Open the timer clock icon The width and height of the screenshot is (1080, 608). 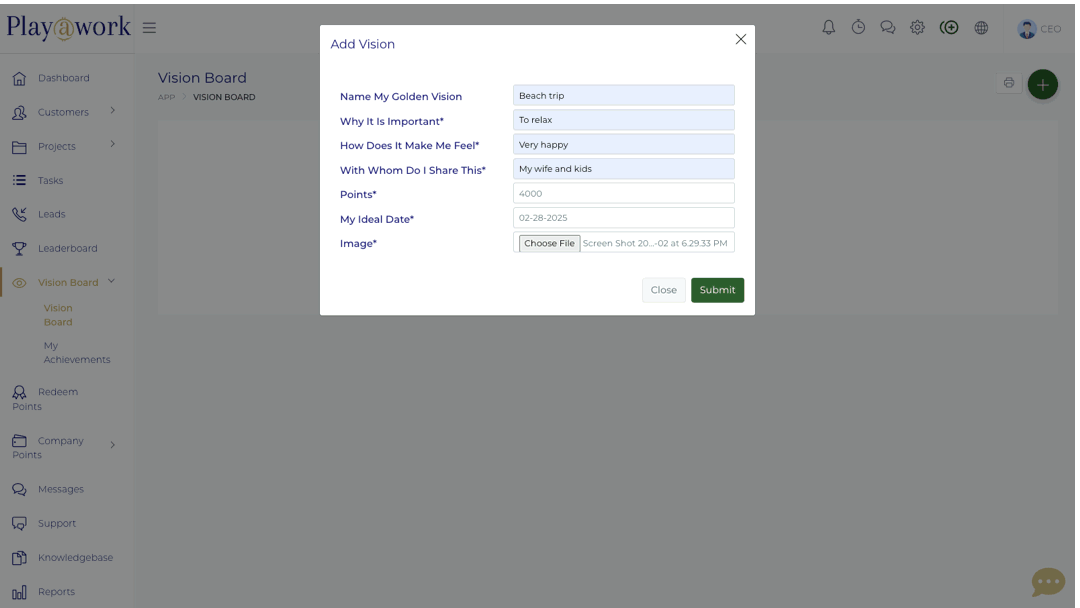858,28
